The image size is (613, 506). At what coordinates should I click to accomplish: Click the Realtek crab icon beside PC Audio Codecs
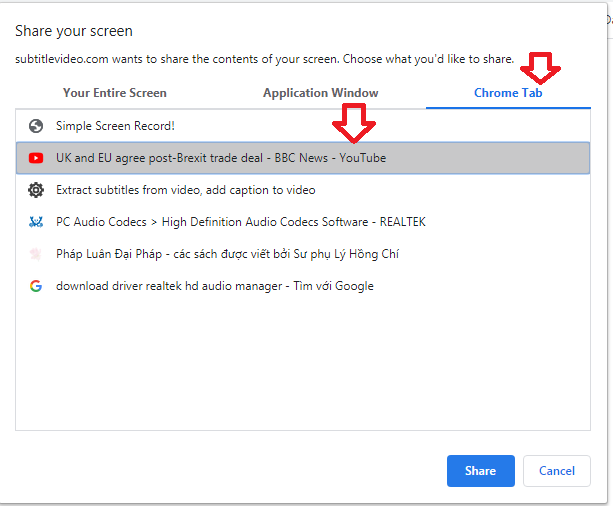coord(36,222)
